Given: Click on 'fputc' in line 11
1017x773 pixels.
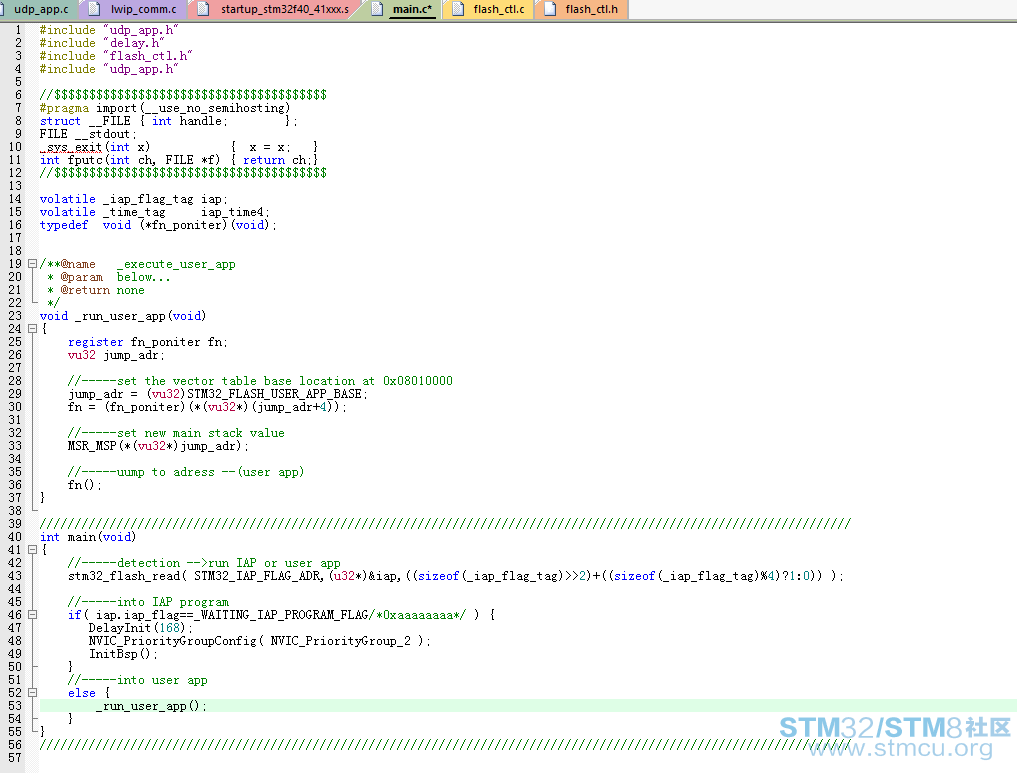Looking at the screenshot, I should [85, 160].
